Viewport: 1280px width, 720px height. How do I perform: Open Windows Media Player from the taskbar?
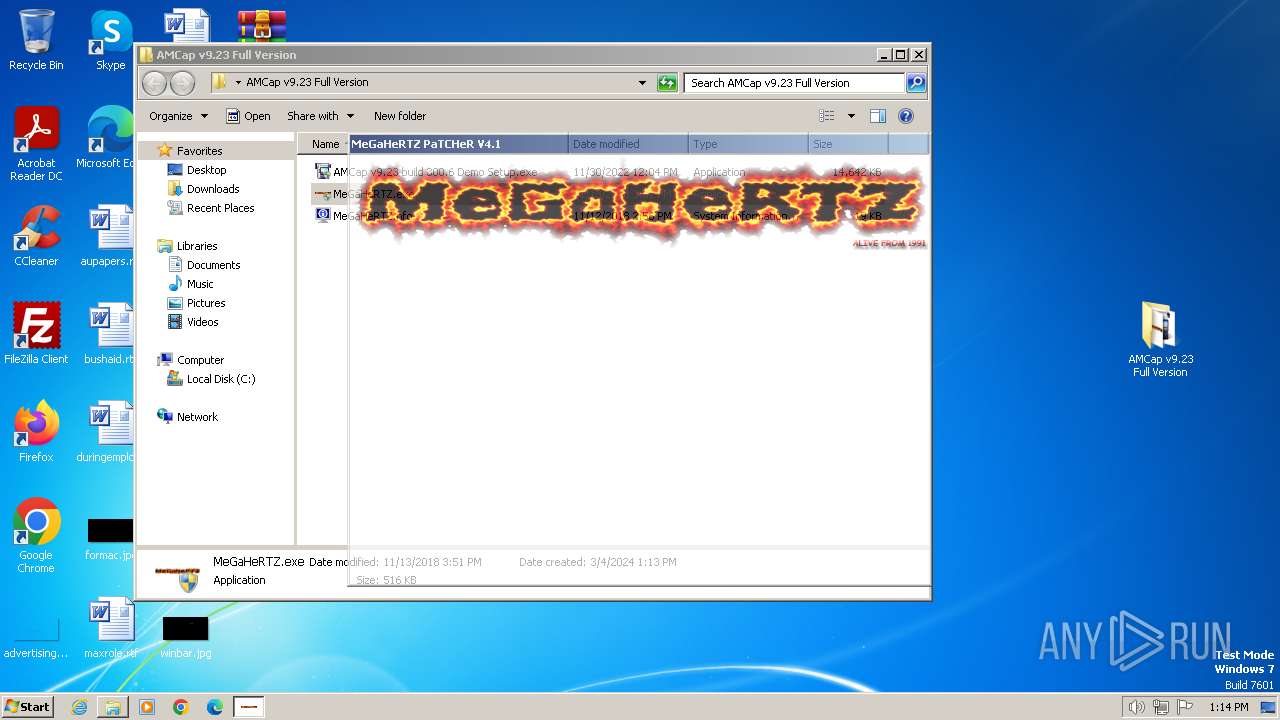point(147,707)
